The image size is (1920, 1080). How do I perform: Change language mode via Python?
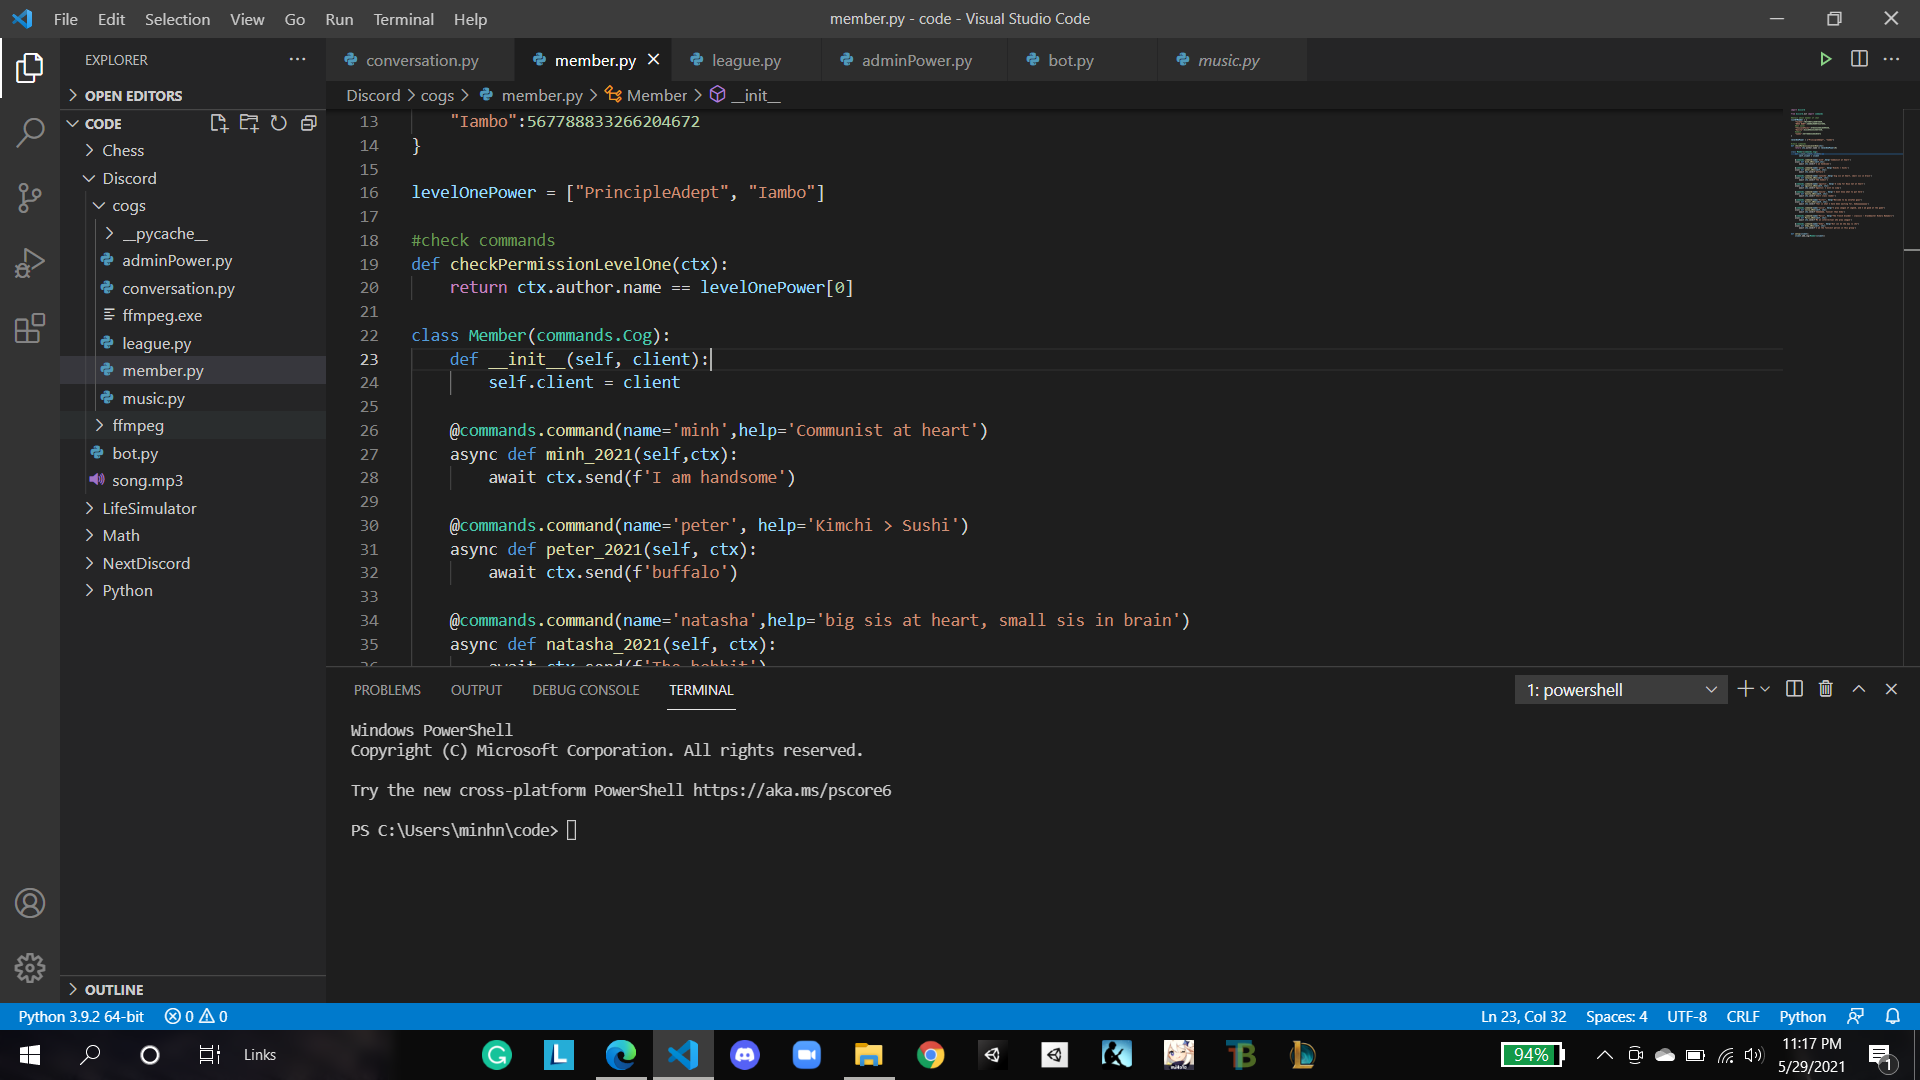click(x=1802, y=1016)
